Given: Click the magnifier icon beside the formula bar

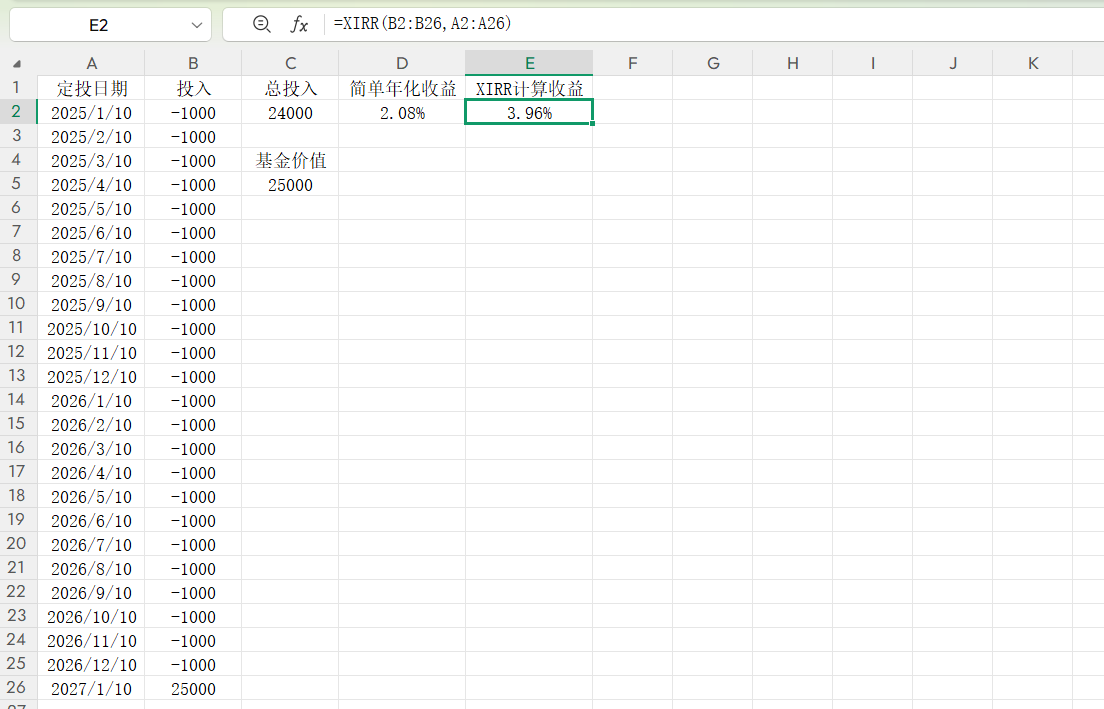Looking at the screenshot, I should click(260, 24).
